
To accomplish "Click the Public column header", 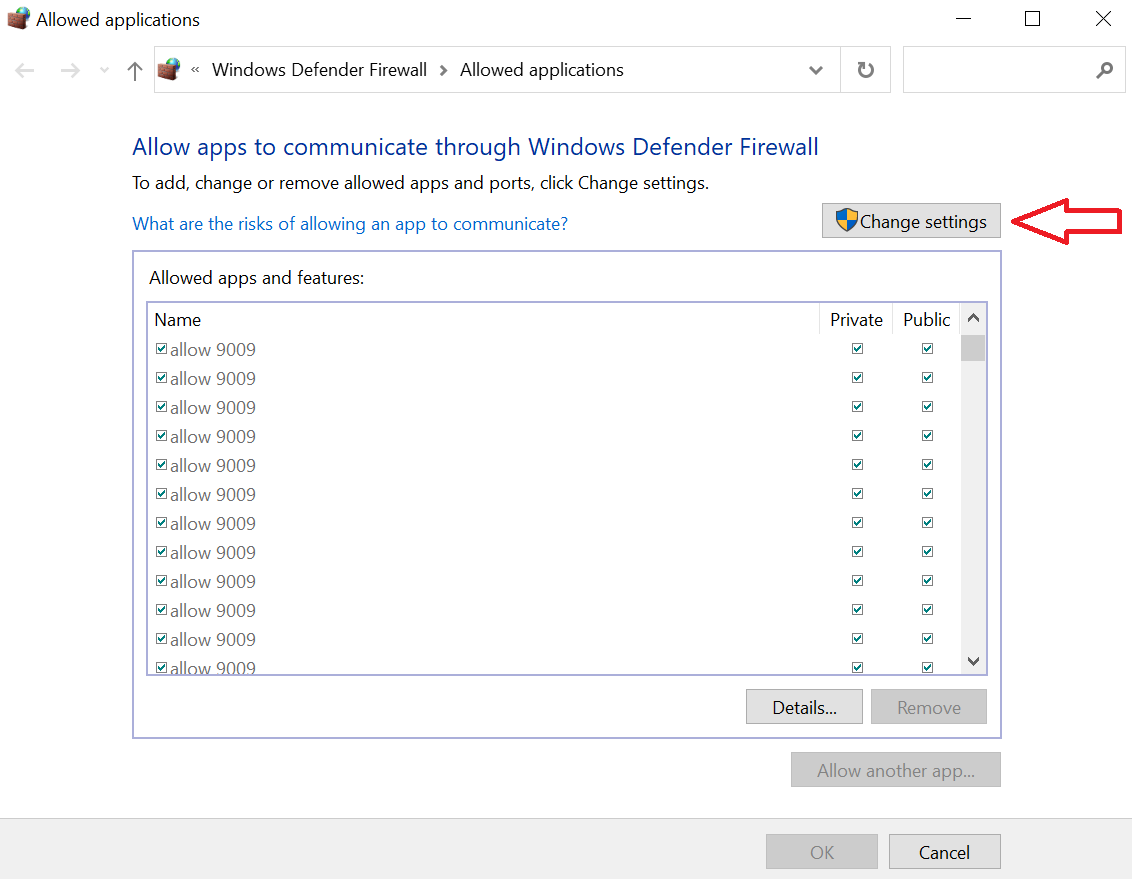I will pos(926,319).
